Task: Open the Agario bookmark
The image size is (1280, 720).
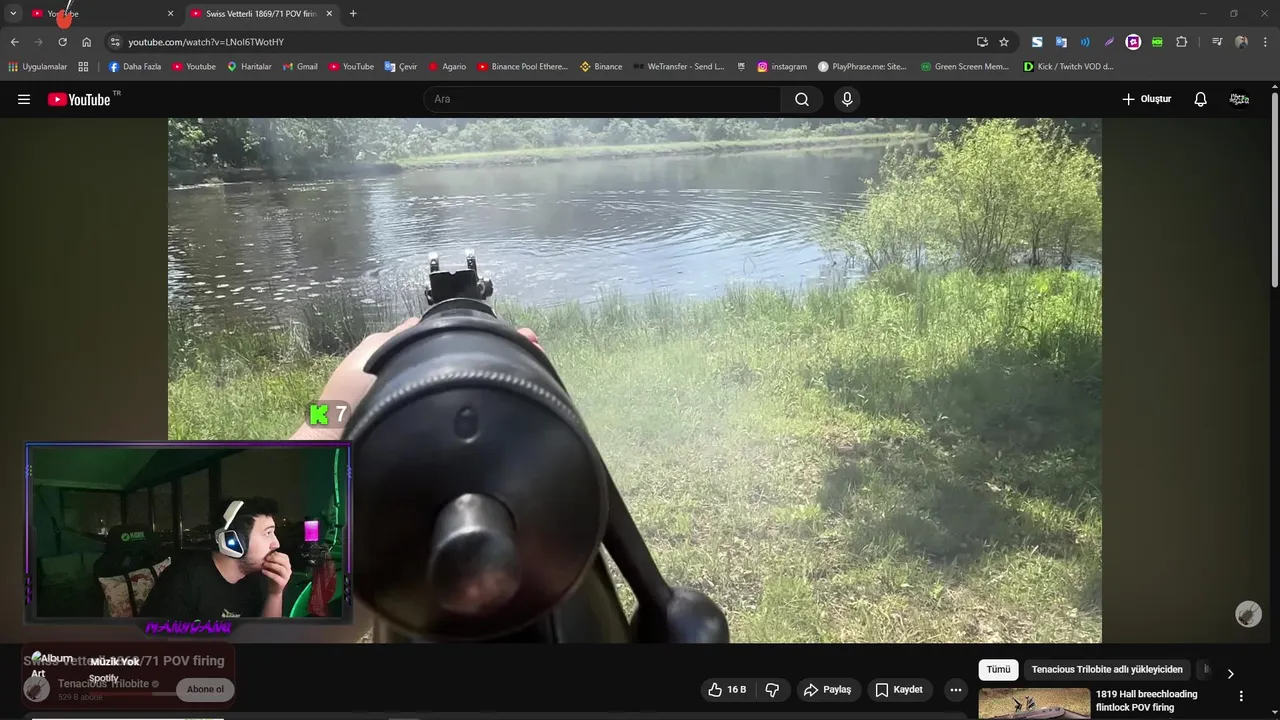Action: pos(447,67)
